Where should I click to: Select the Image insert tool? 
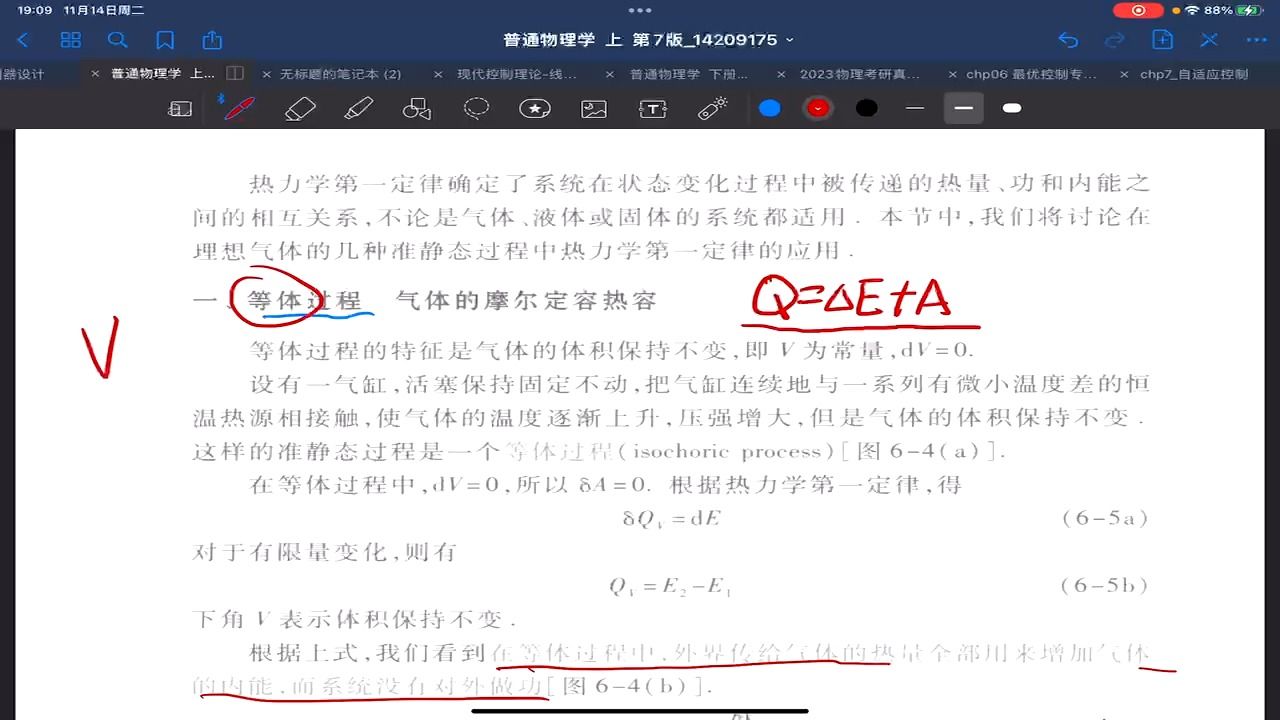click(x=594, y=109)
